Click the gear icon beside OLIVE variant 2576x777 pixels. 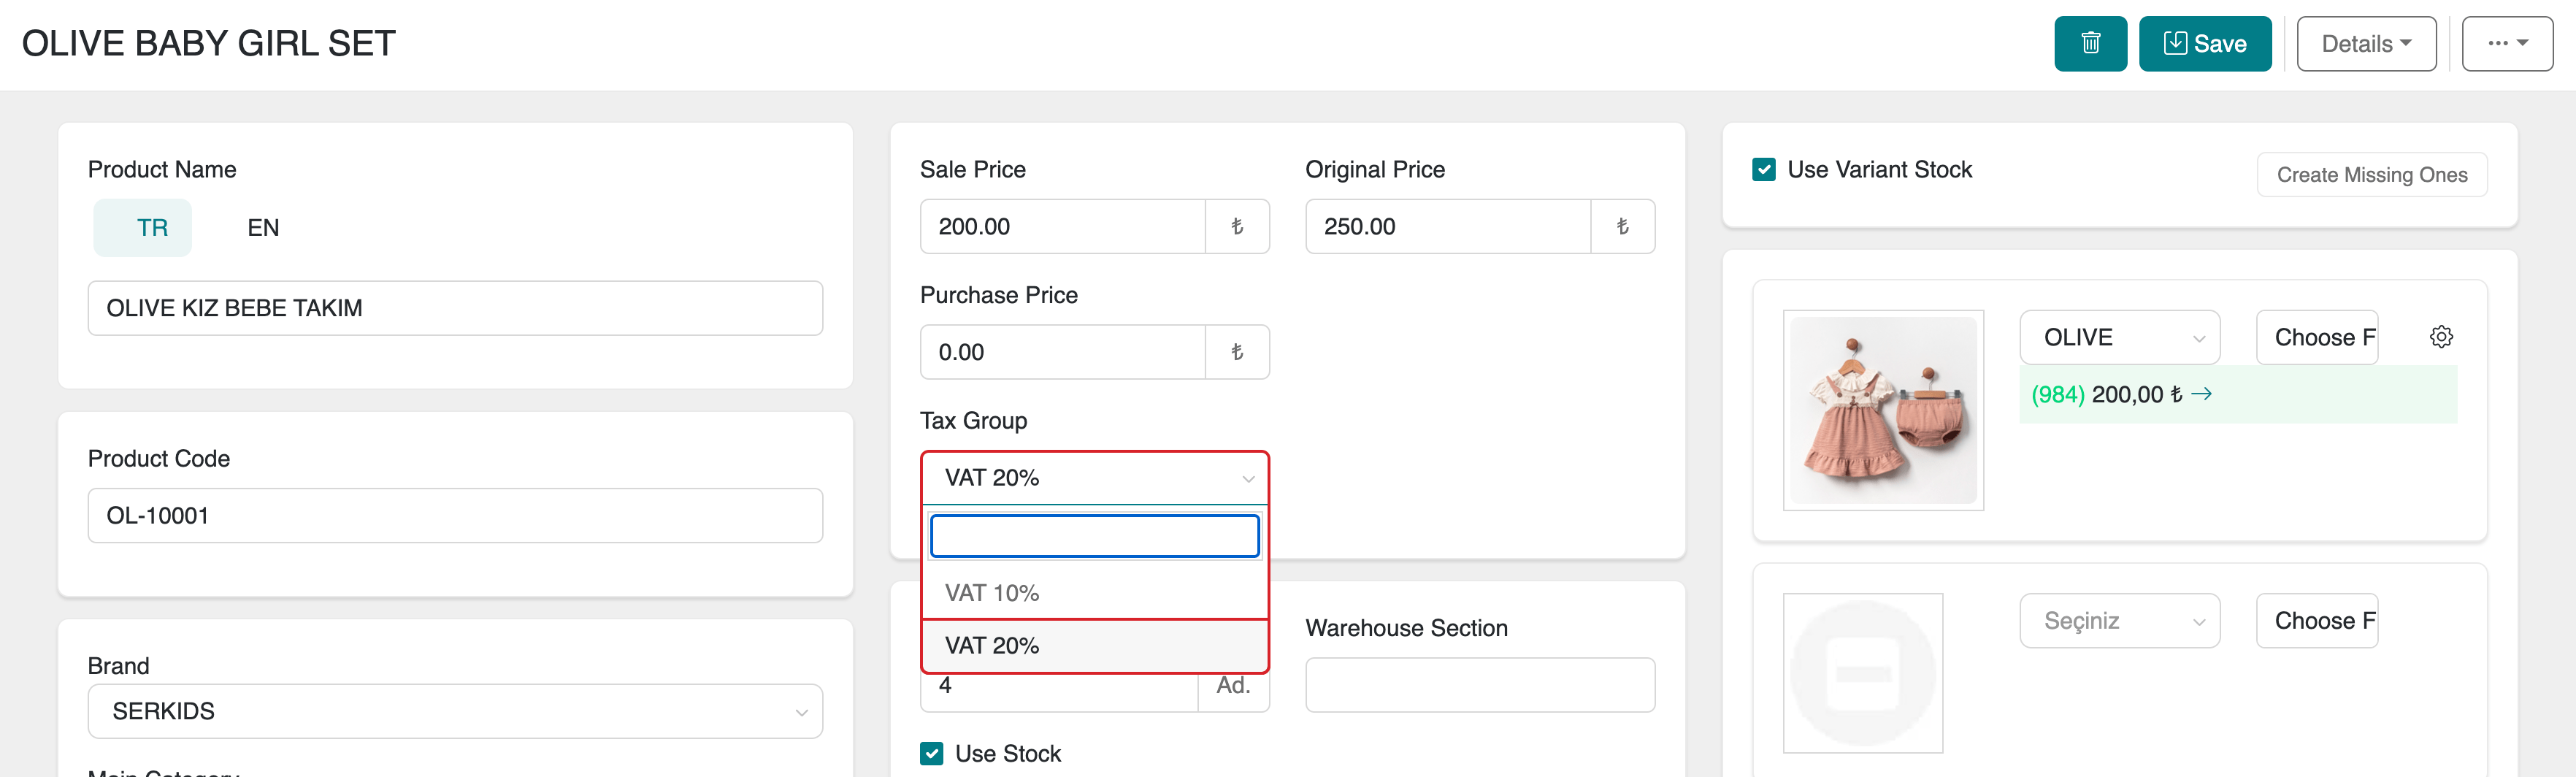(2440, 337)
